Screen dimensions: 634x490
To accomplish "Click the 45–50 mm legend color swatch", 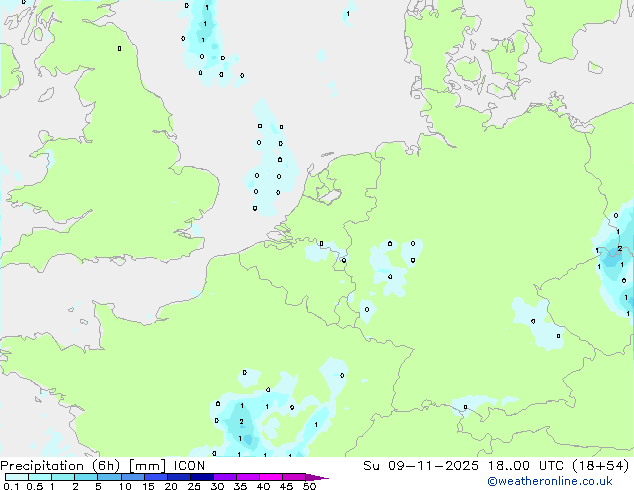I will 294,477.
